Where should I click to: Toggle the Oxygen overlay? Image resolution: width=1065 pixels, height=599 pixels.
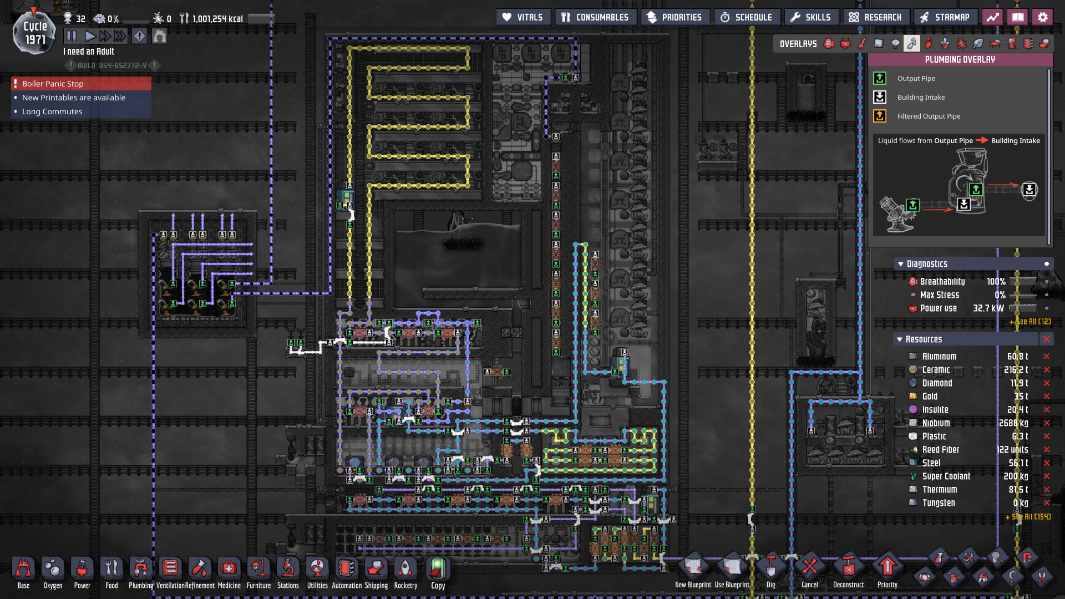(x=829, y=43)
